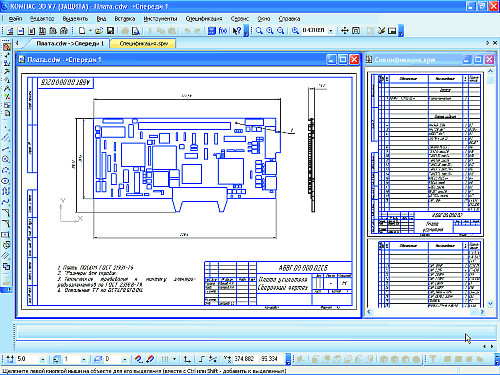Click the cursor step value 5.0 field
Viewport: 500px width, 375px height.
[28, 359]
